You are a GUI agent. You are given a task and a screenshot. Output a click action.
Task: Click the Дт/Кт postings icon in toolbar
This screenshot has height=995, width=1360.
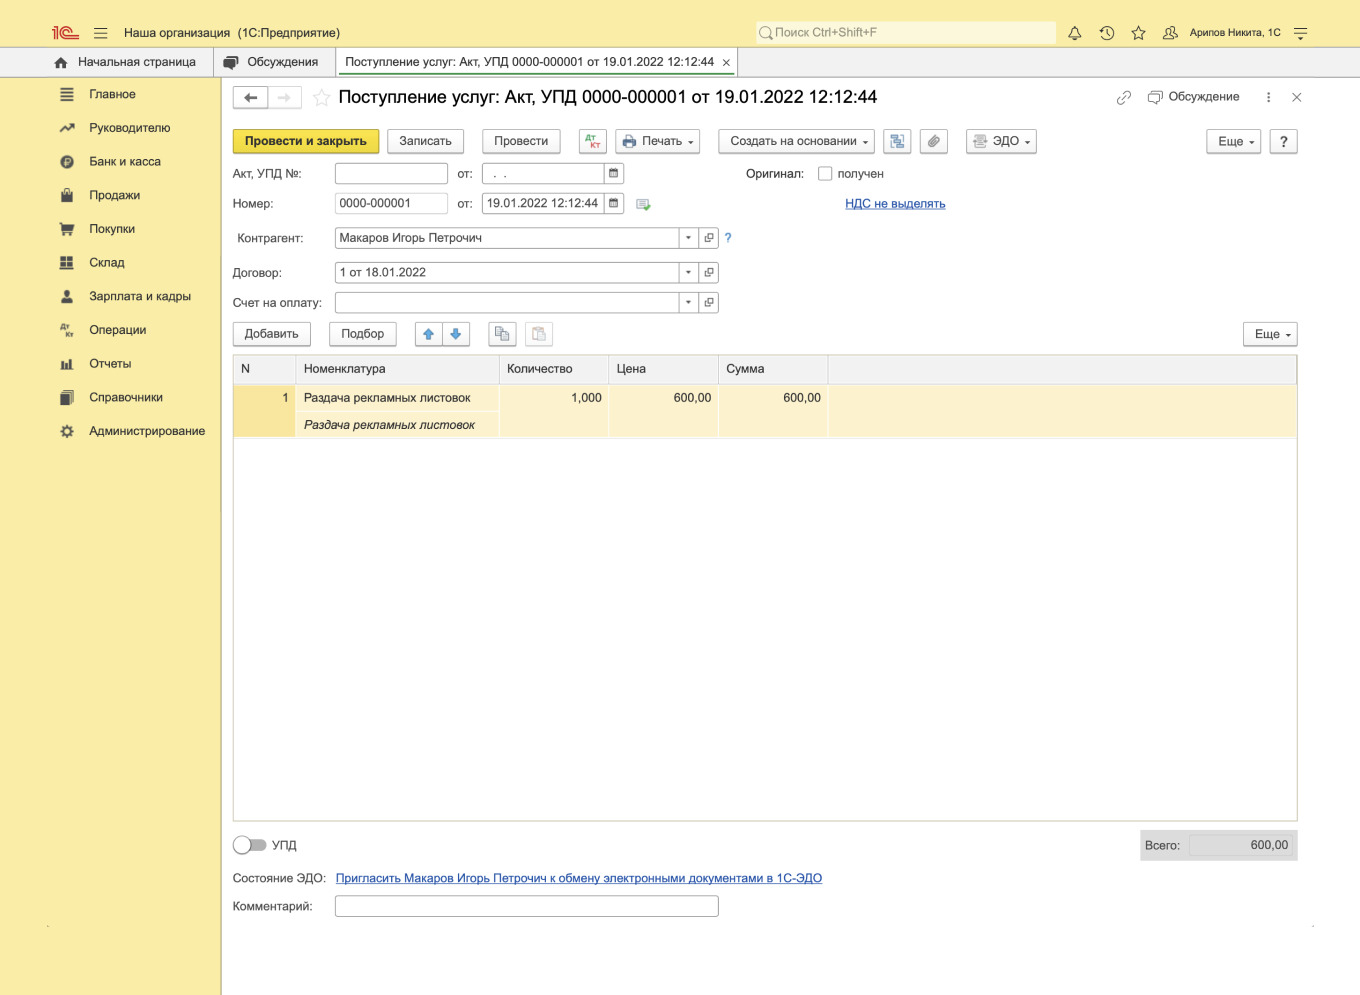pos(593,141)
